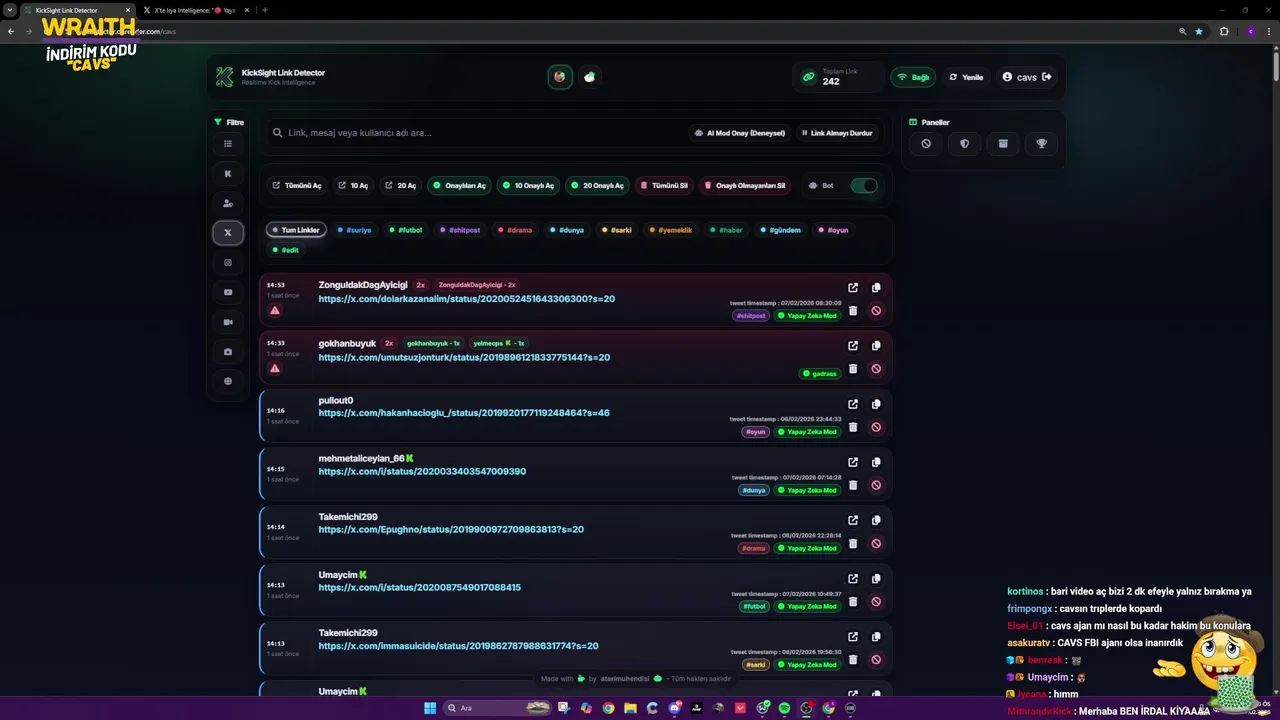Select the #edit tag filter

[x=286, y=250]
